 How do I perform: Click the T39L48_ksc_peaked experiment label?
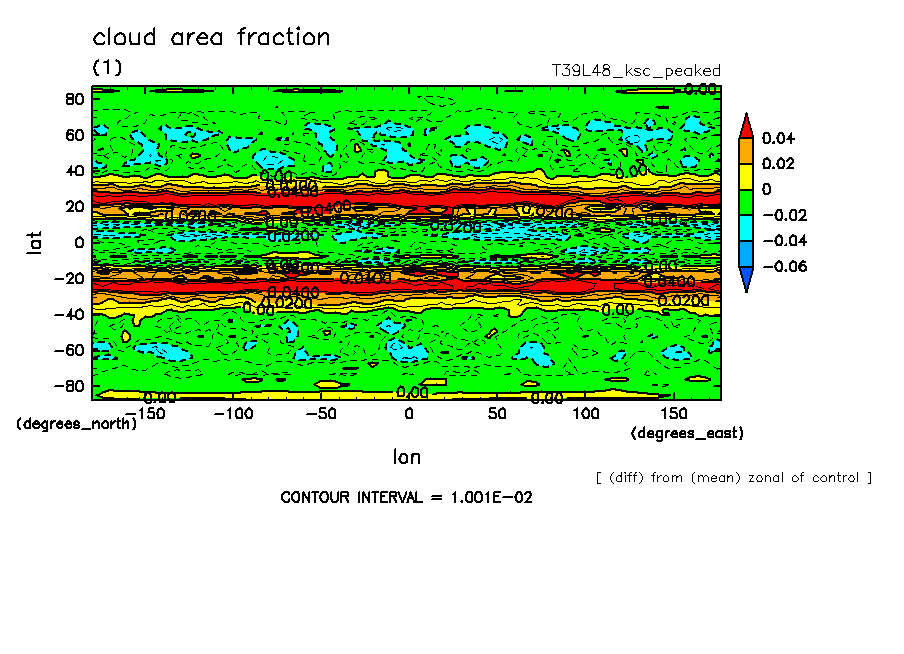click(636, 71)
